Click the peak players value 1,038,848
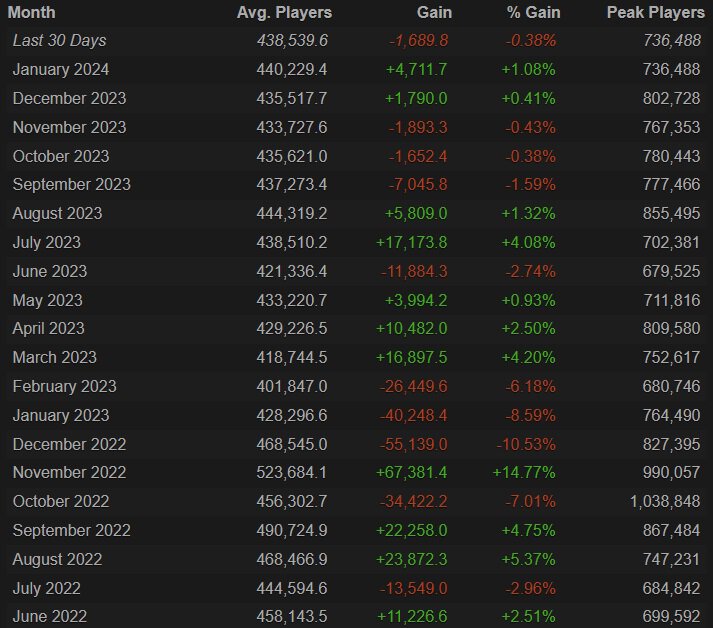Viewport: 713px width, 628px height. pyautogui.click(x=665, y=502)
